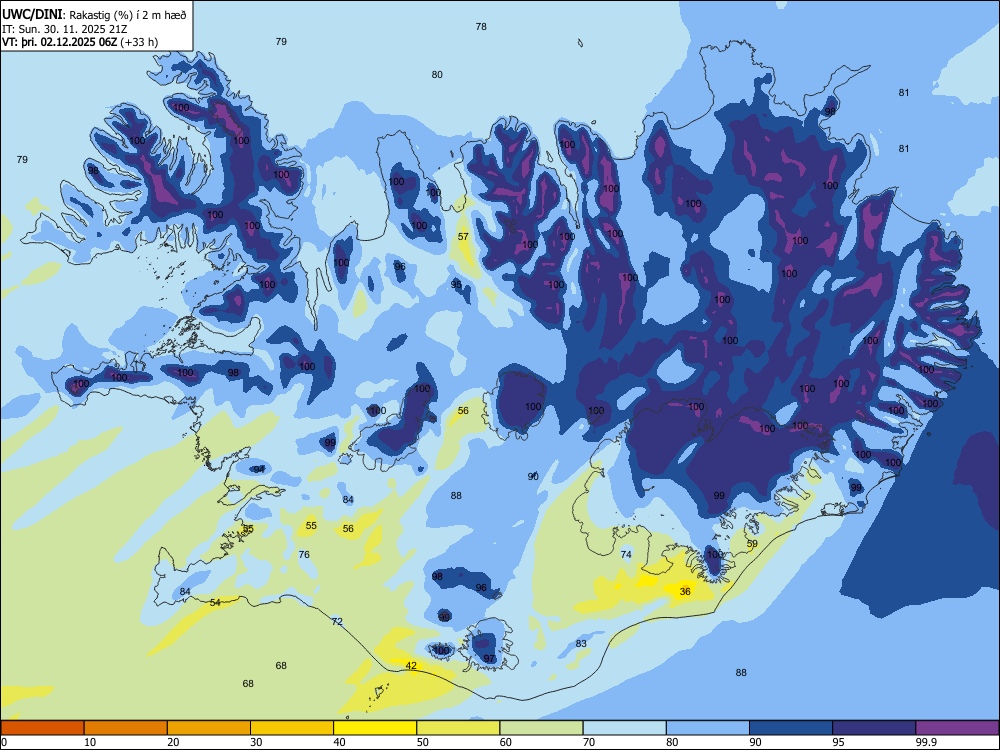Click the bright yellow 40–50 legend swatch

click(375, 728)
